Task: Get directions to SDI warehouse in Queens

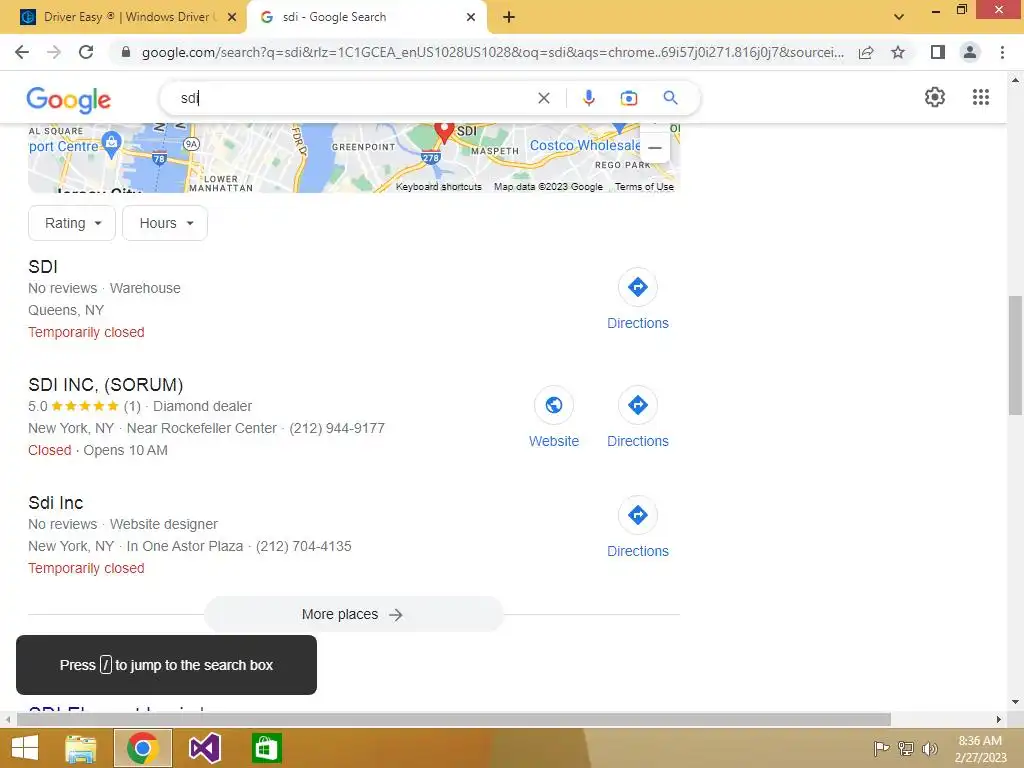Action: coord(637,299)
